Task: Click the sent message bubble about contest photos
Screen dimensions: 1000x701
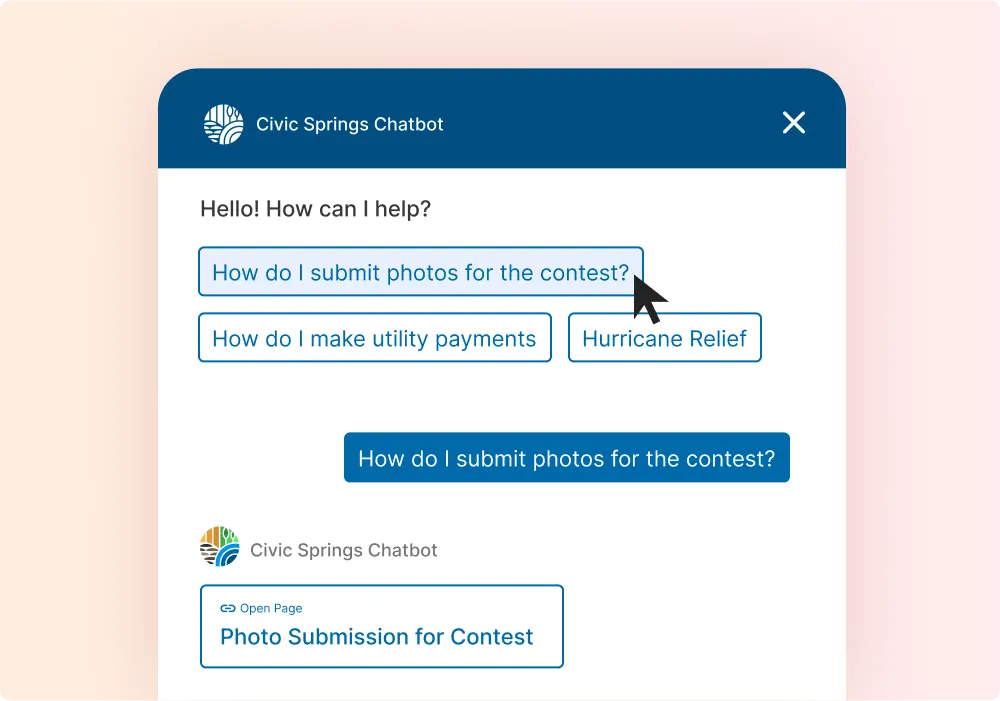Action: click(566, 458)
